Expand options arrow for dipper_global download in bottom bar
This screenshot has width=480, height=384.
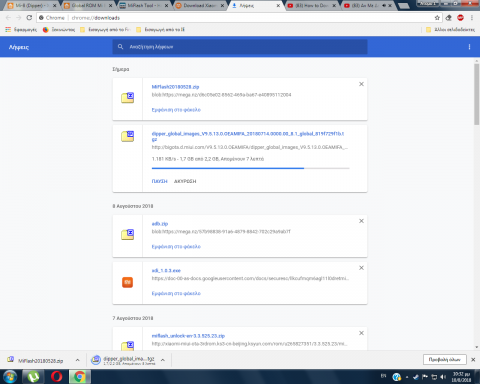(x=163, y=360)
